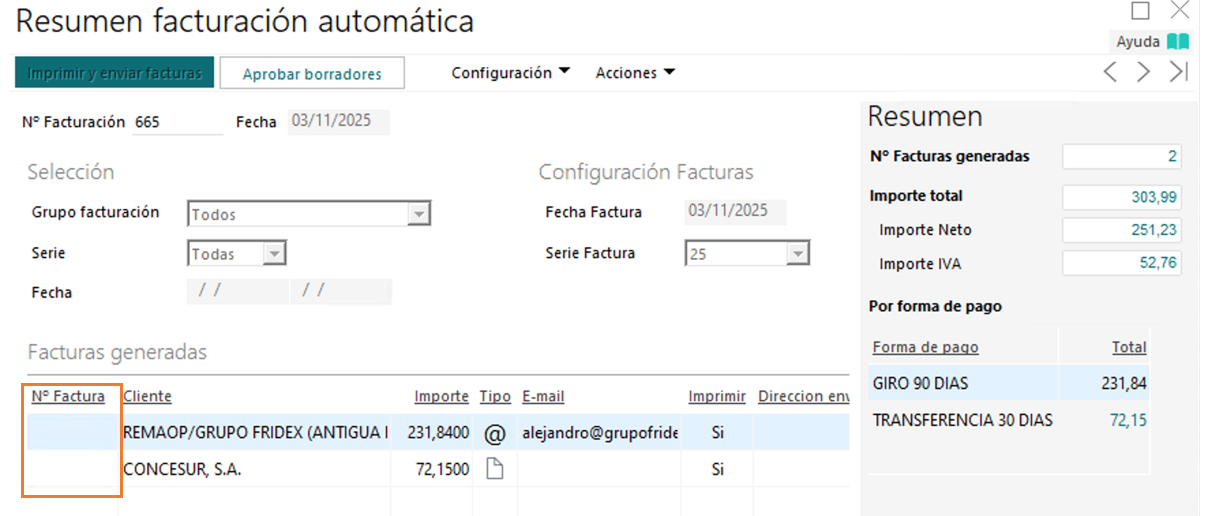Close the Resumen facturación window

[1179, 11]
